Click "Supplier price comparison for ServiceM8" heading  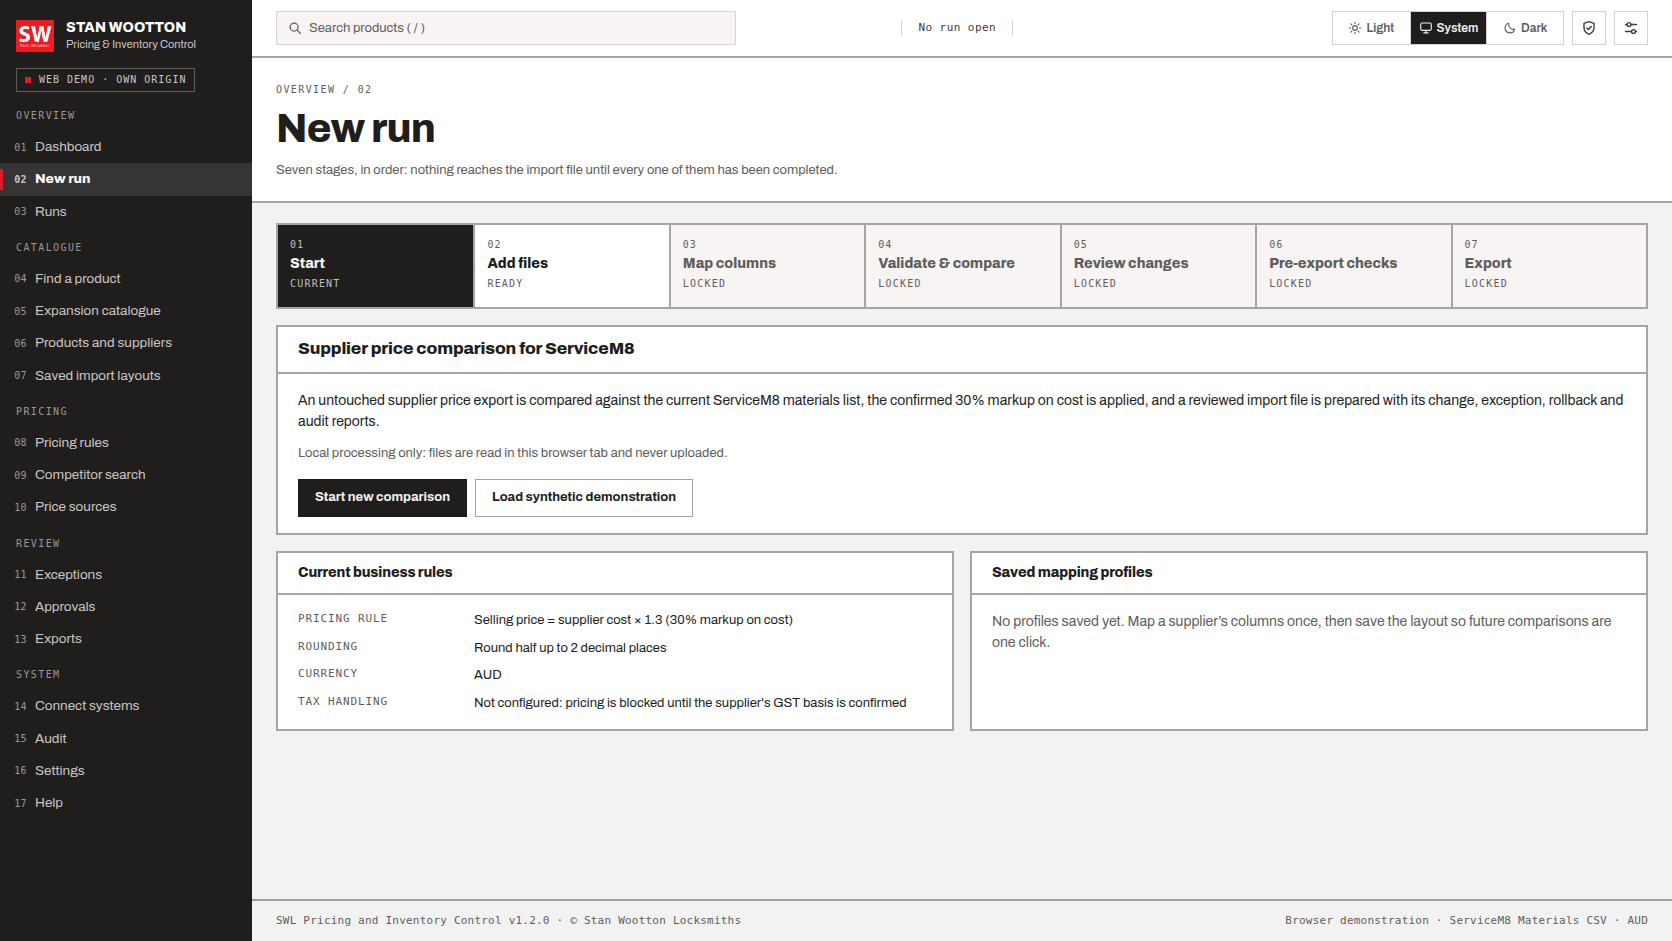pyautogui.click(x=466, y=349)
